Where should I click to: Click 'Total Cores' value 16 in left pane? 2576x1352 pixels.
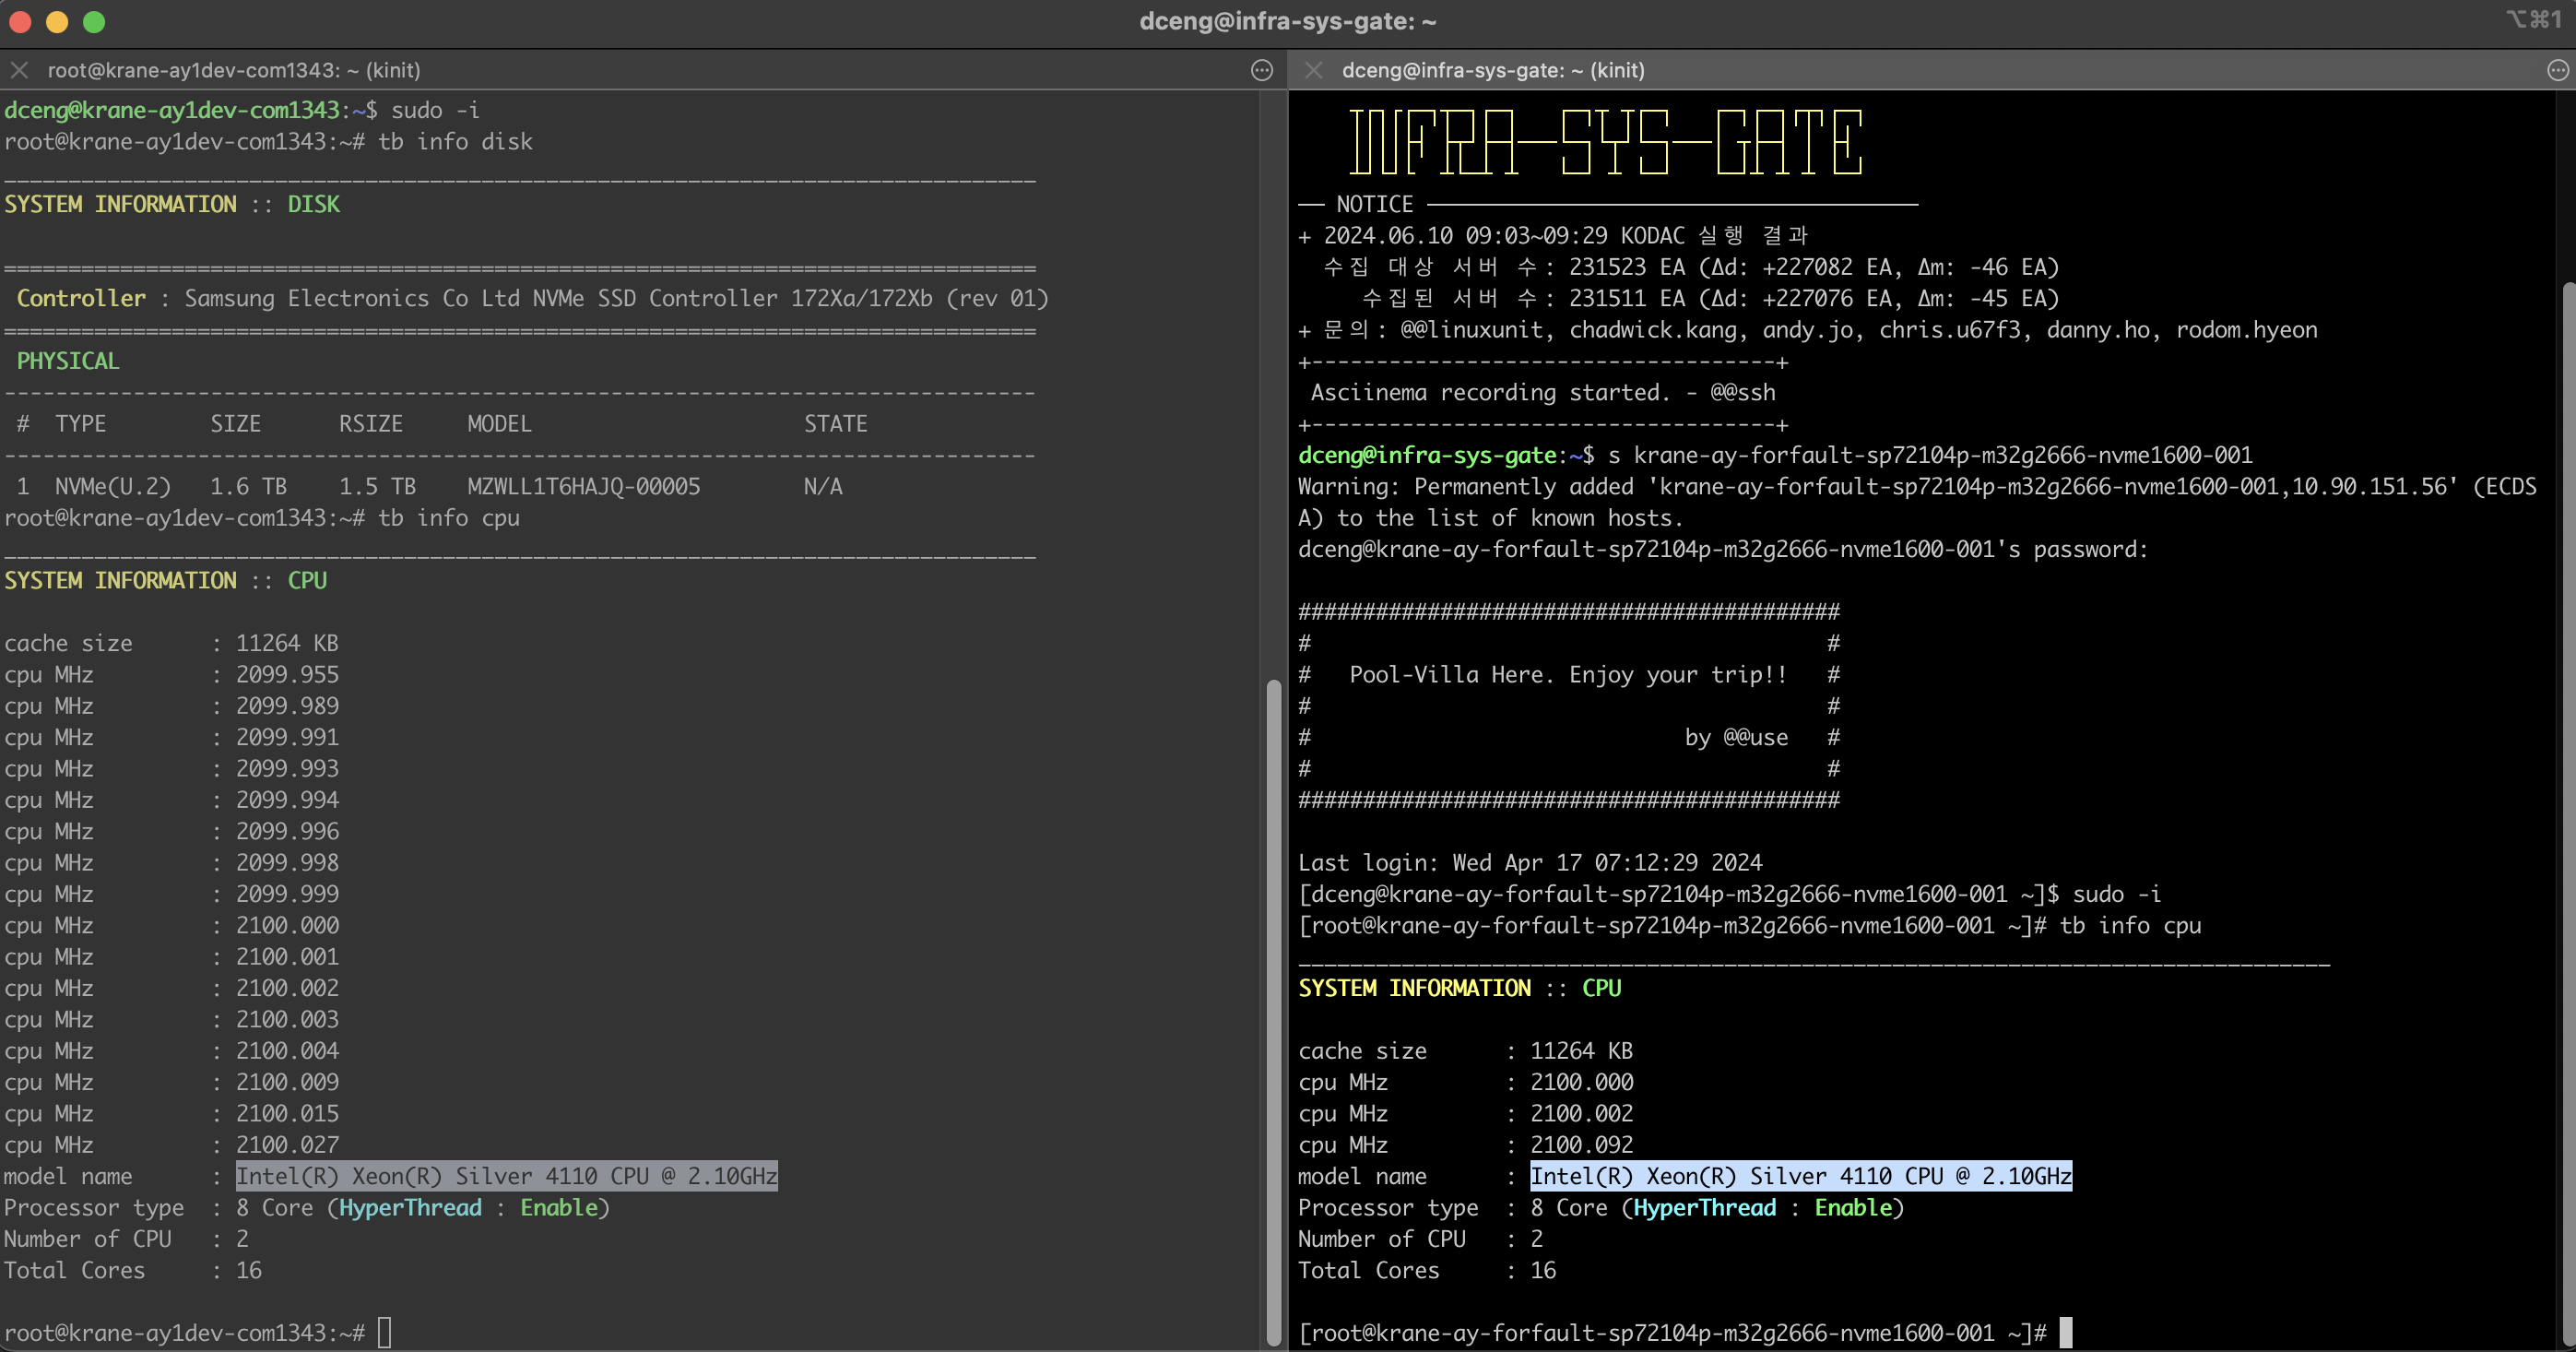[248, 1271]
